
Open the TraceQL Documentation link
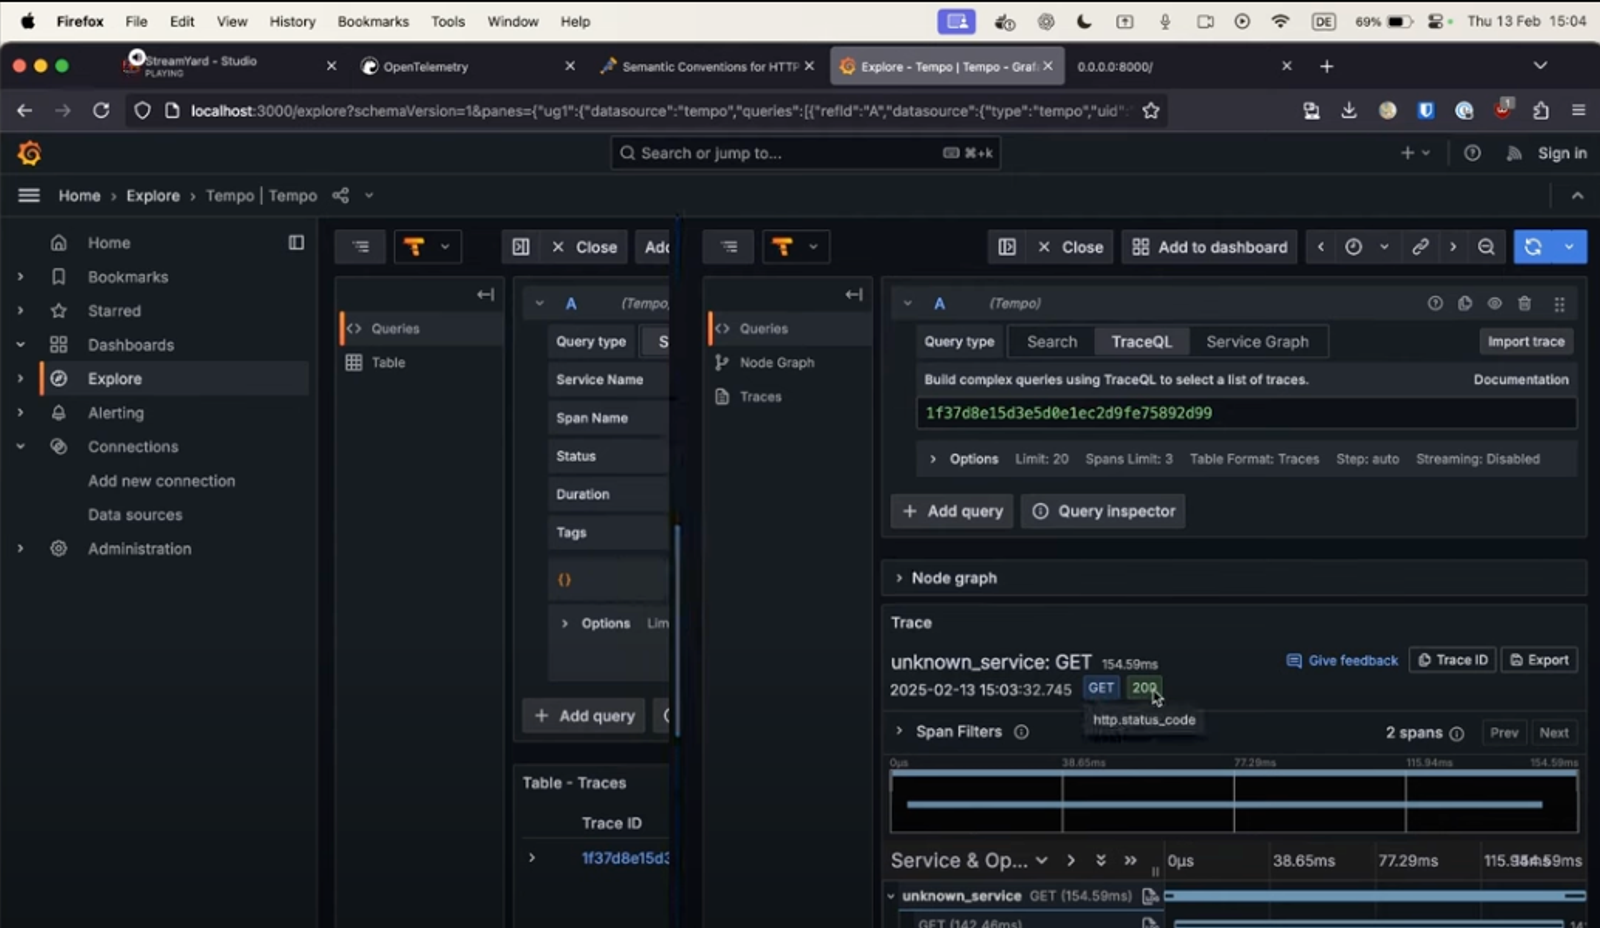[1521, 380]
